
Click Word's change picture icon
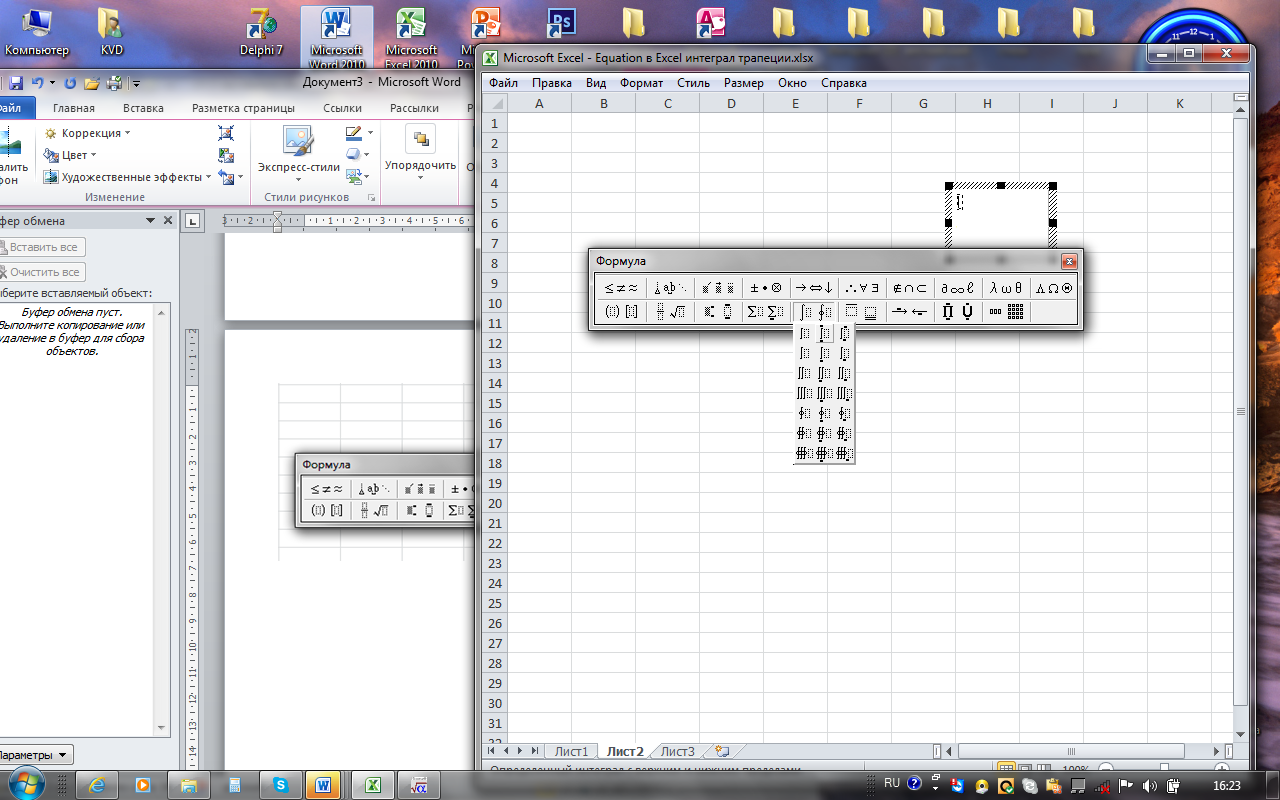point(226,155)
